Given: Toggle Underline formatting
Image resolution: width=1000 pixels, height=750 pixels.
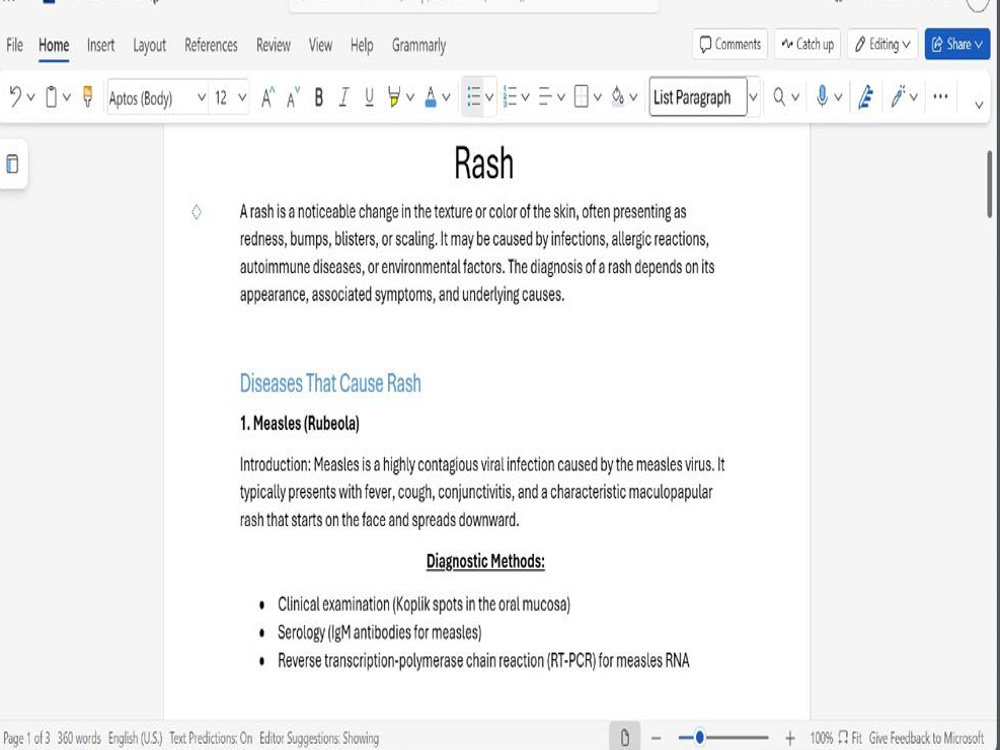Looking at the screenshot, I should (x=369, y=98).
